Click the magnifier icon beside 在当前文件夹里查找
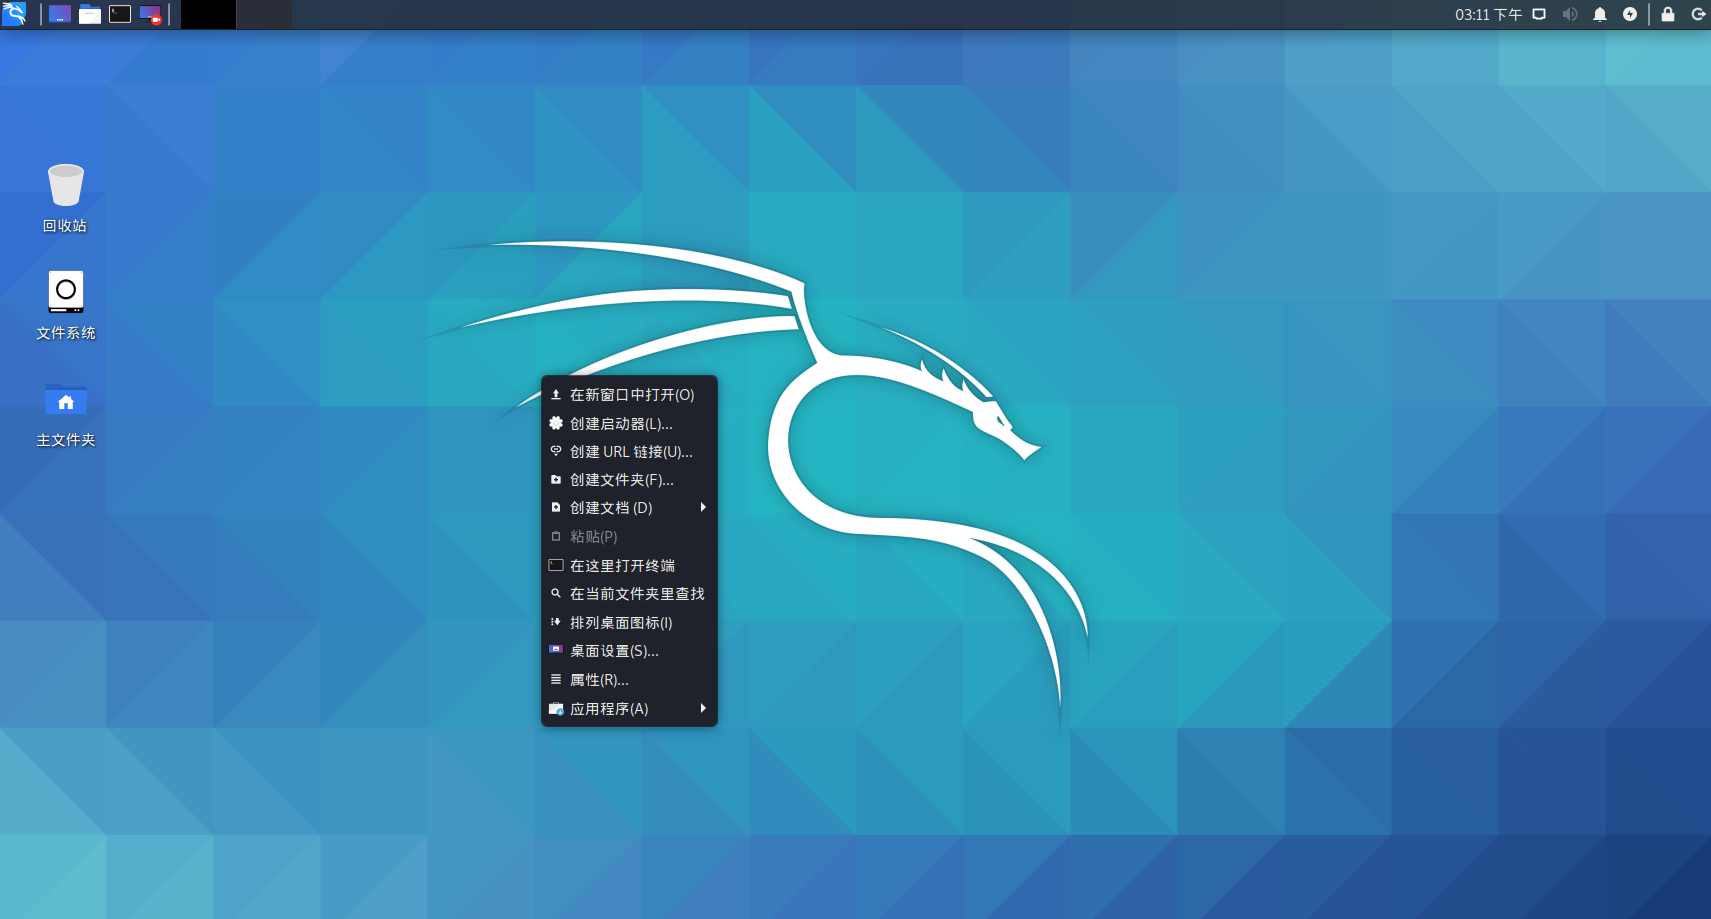 point(556,593)
